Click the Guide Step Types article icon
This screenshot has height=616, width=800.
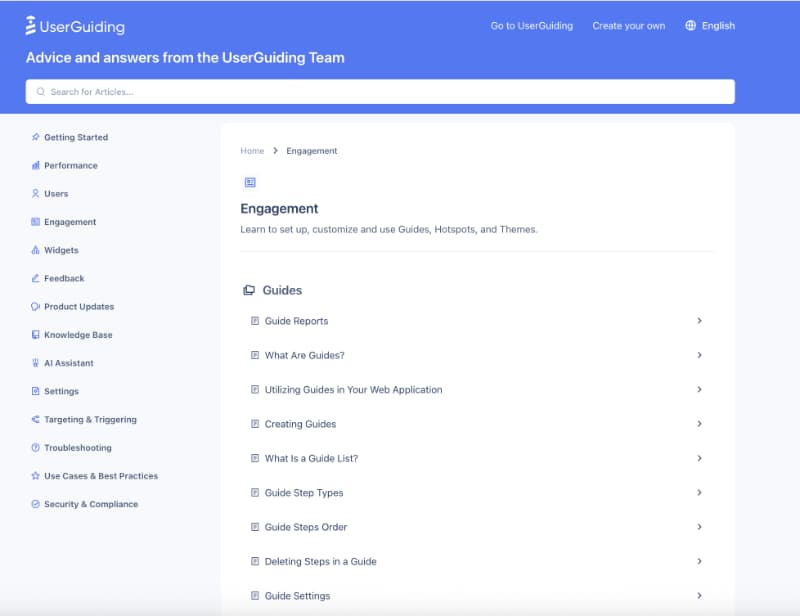tap(255, 492)
